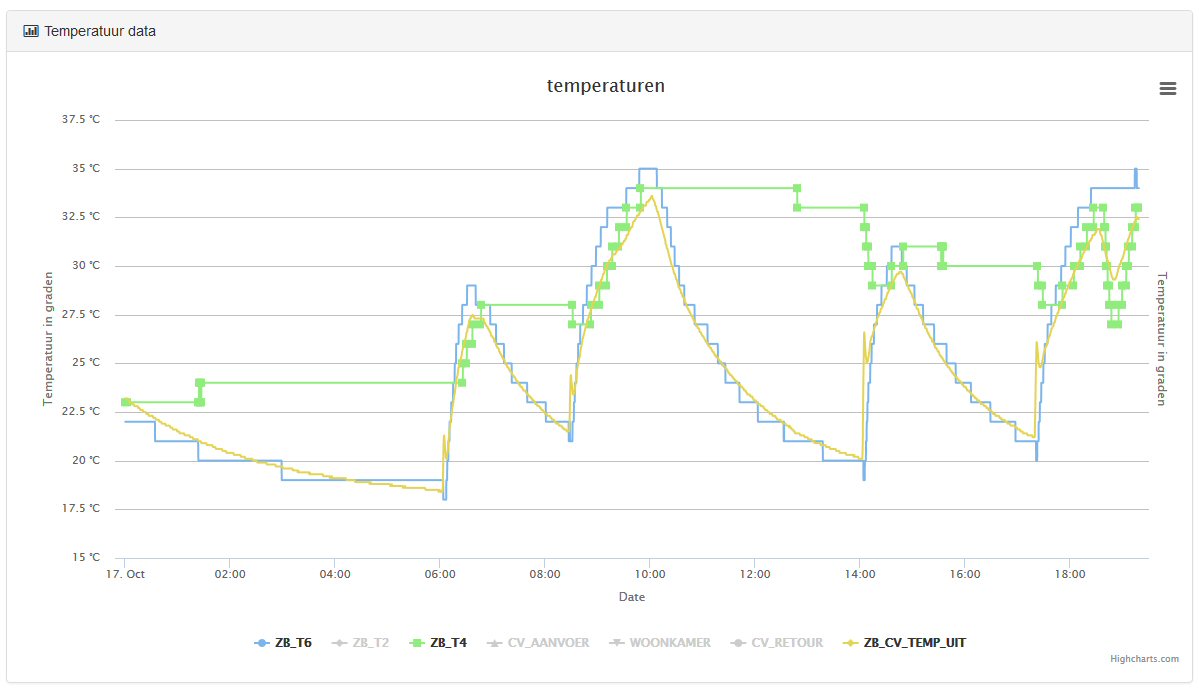Show the ZB_T2 series via legend label

tap(371, 643)
